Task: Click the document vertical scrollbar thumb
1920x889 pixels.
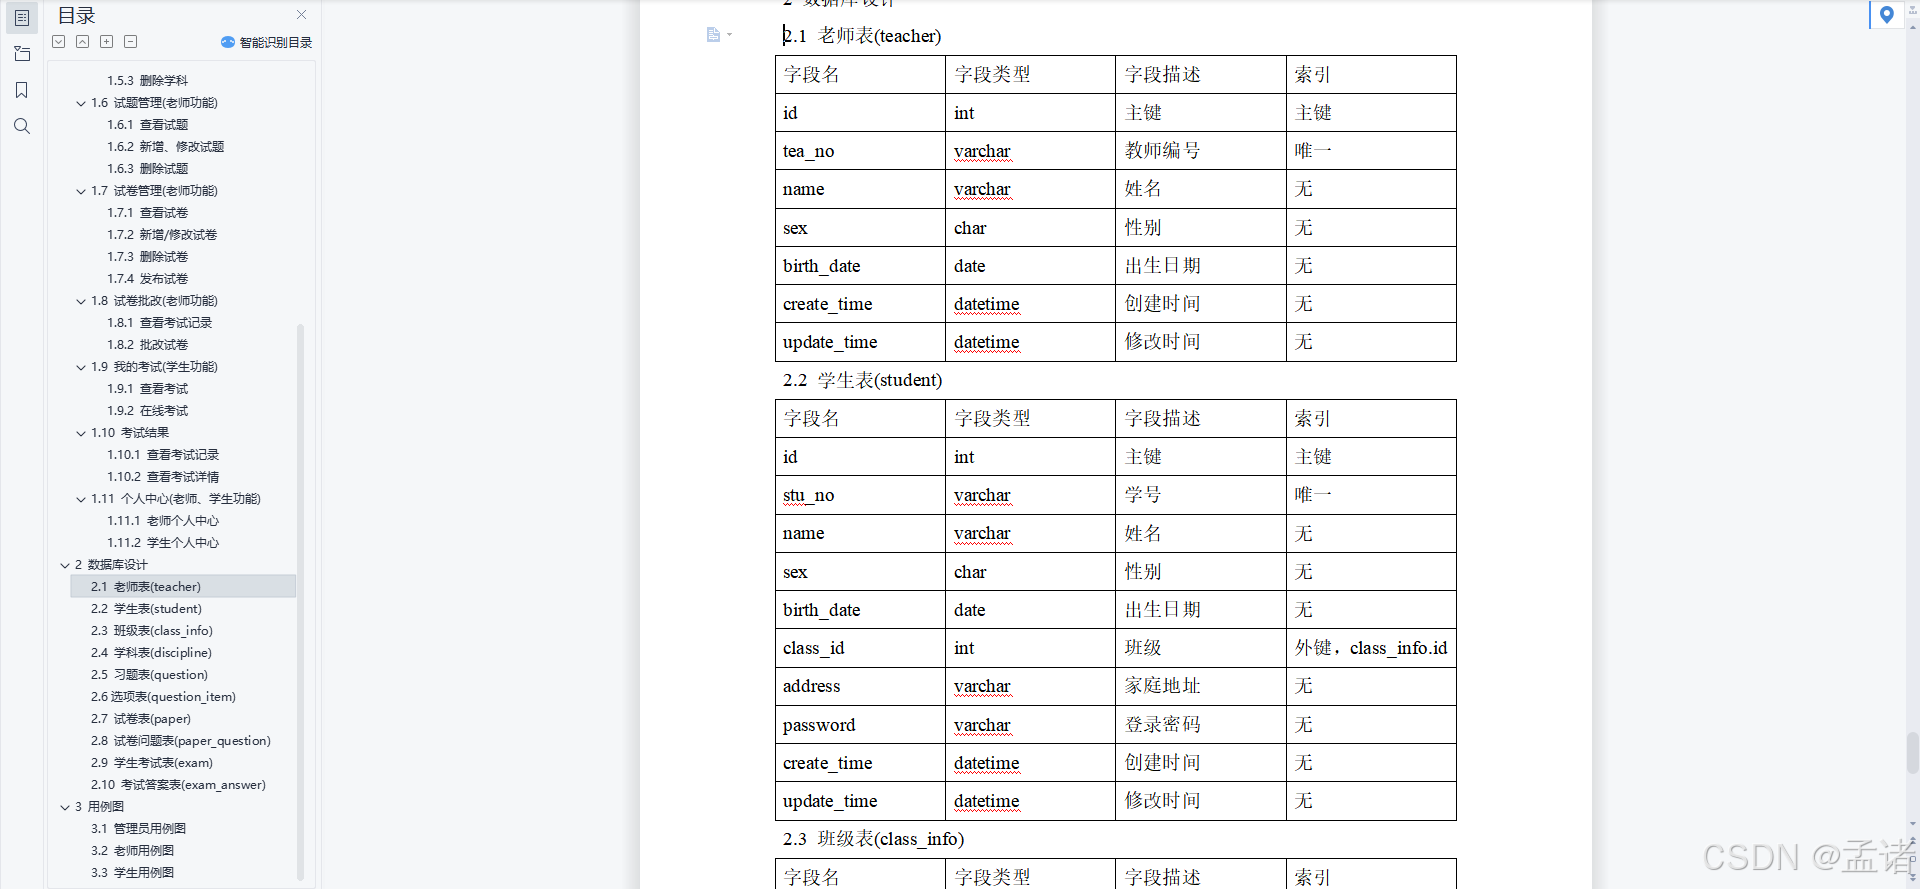Action: point(1912,752)
